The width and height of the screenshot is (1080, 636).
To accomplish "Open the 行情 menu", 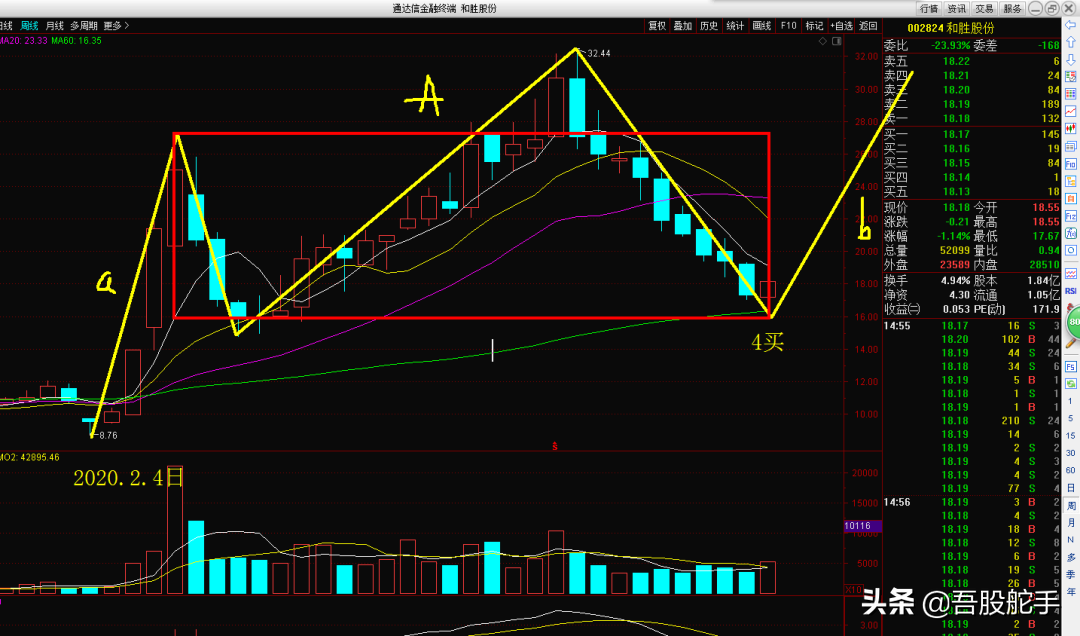I will [x=928, y=8].
